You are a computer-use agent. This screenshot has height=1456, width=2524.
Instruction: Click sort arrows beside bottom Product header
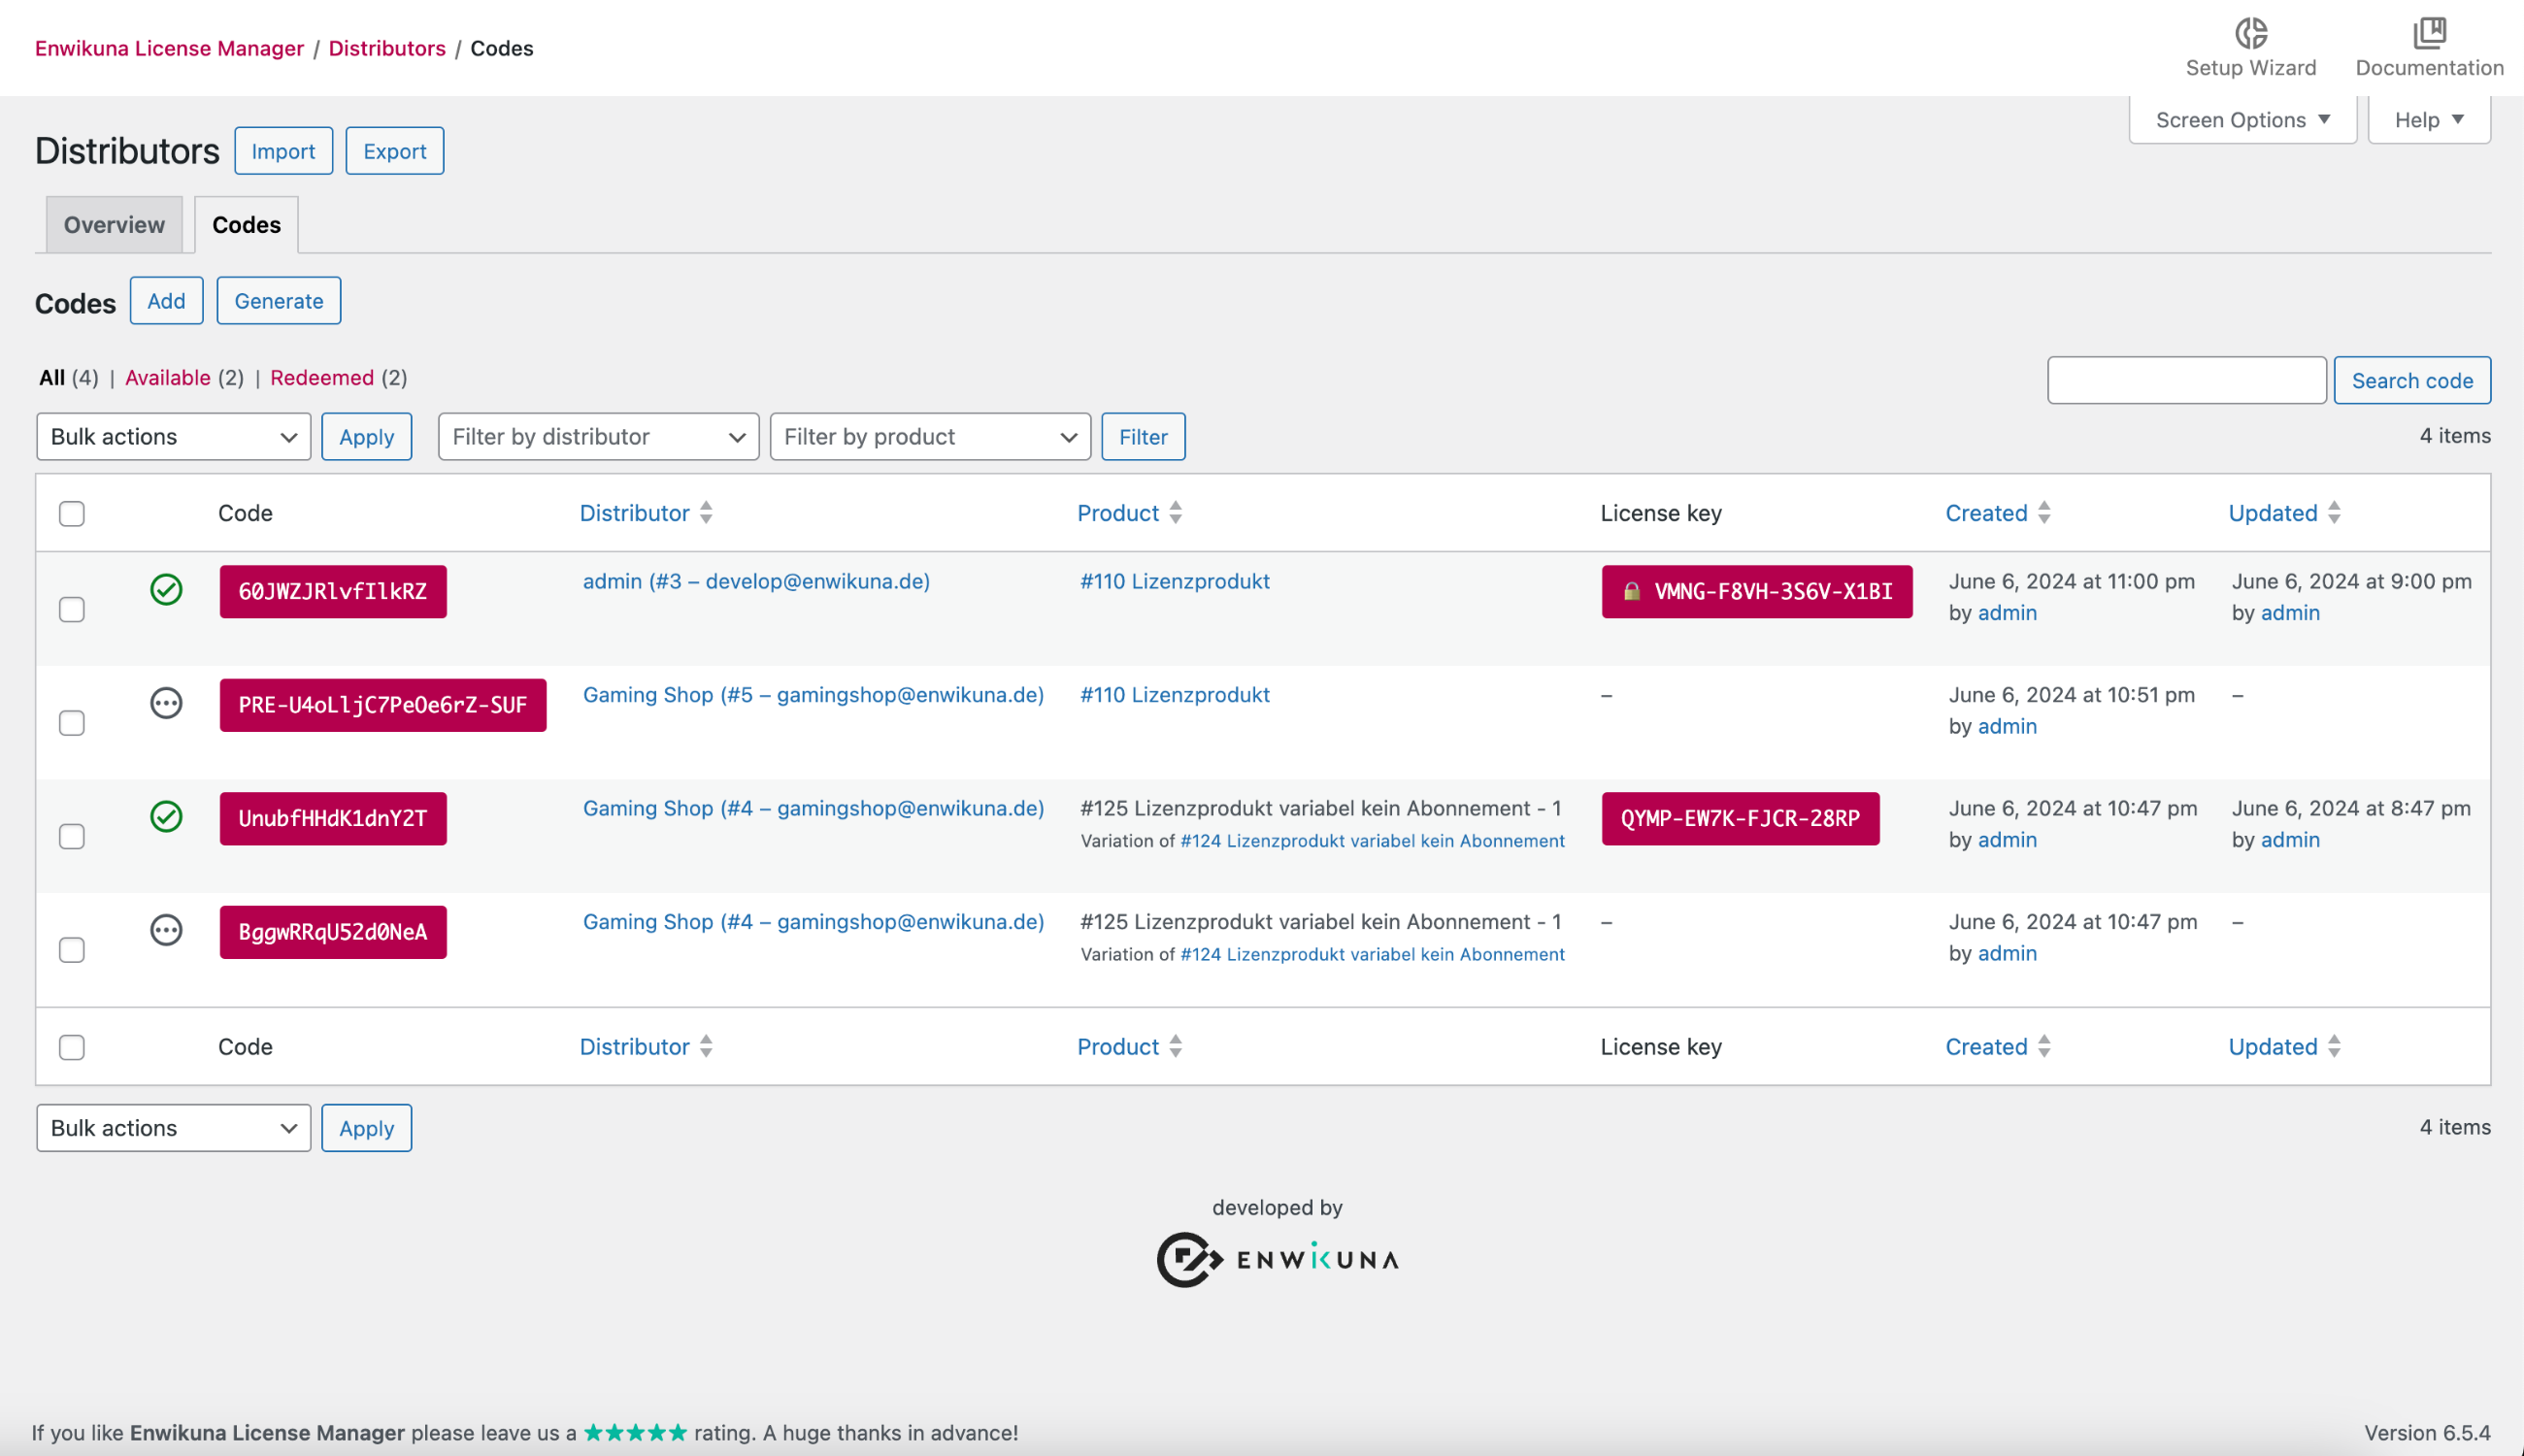tap(1175, 1046)
